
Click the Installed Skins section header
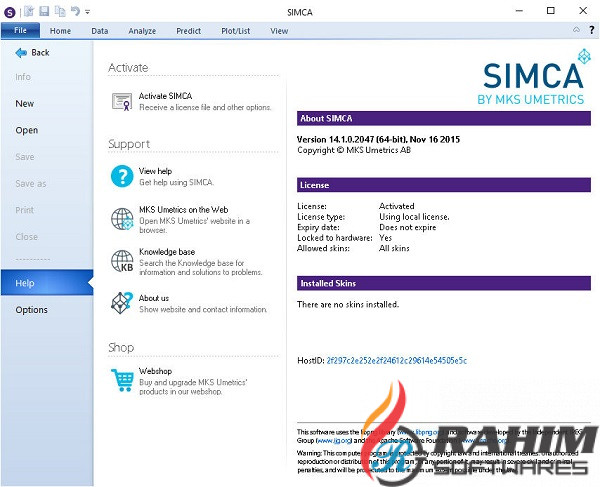(443, 283)
